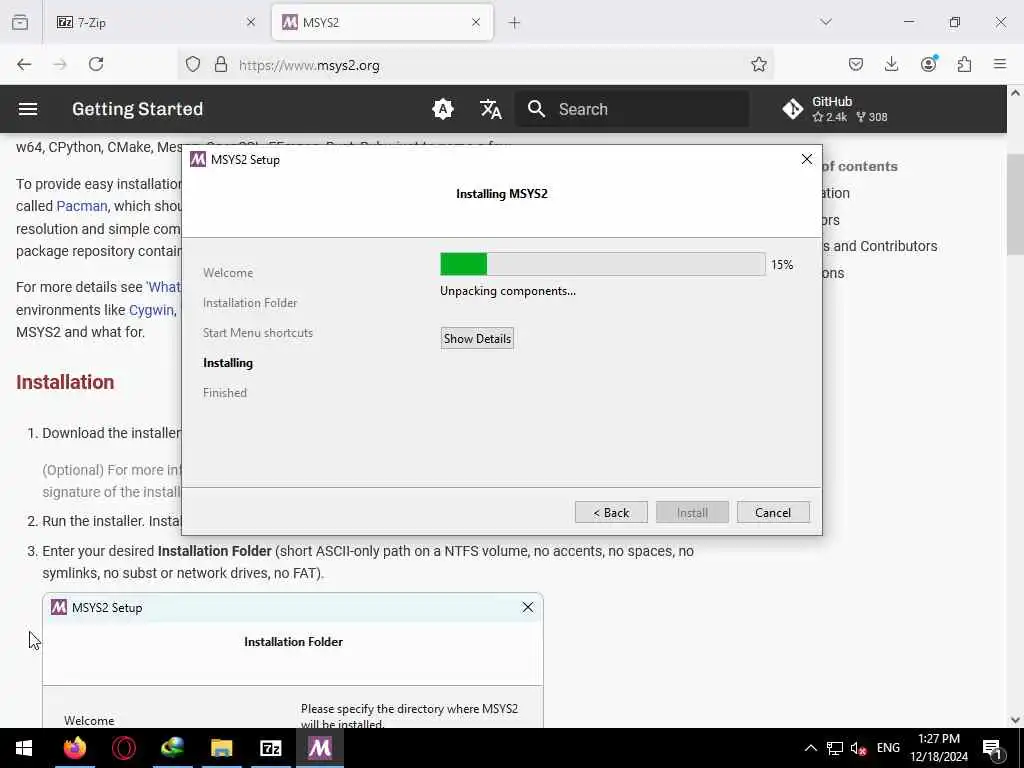Expand the list all tabs chevron
The image size is (1024, 768).
tap(826, 22)
